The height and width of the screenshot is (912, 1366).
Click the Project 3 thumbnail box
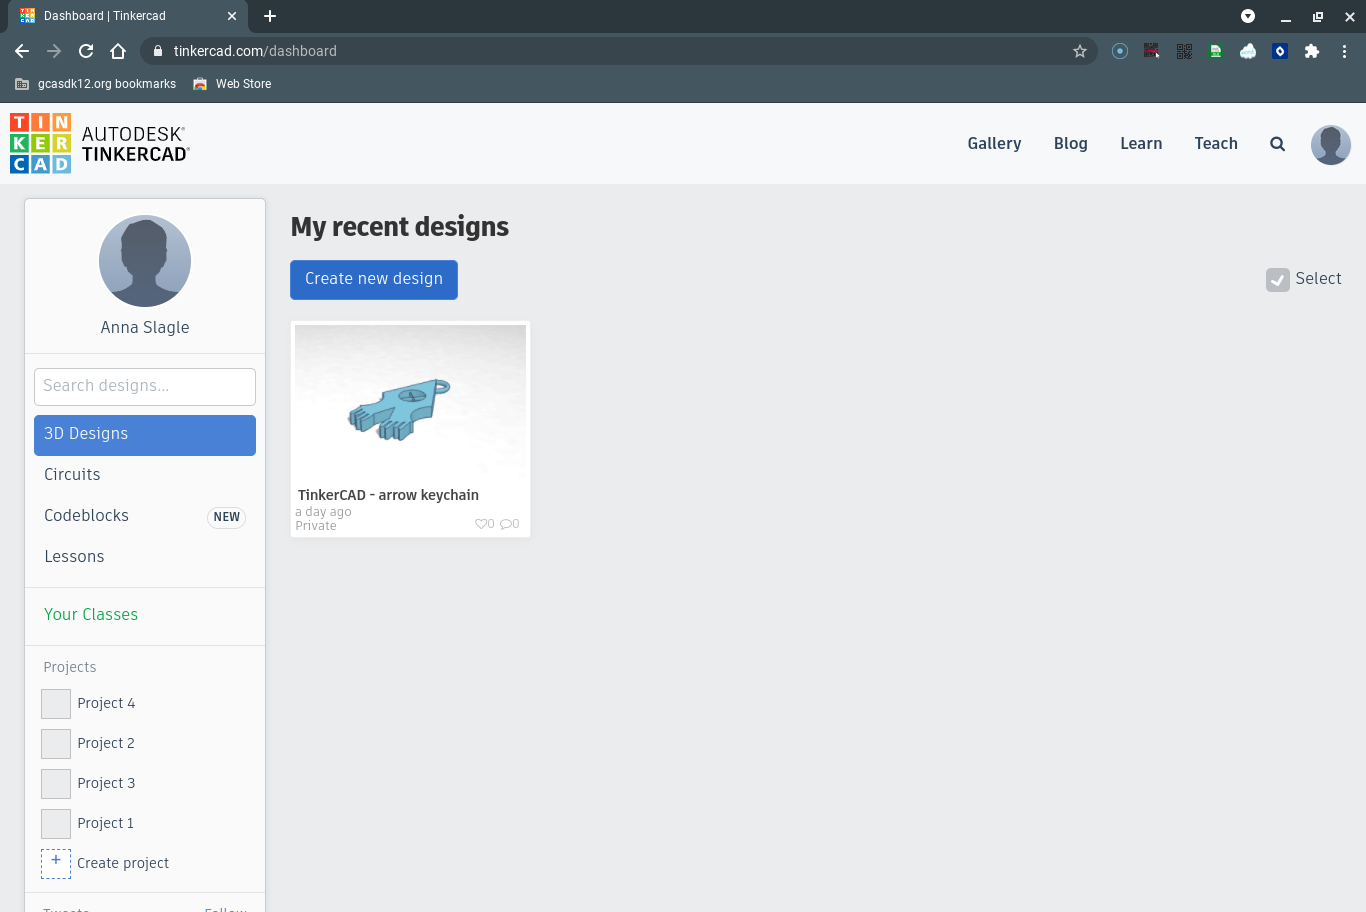[56, 784]
